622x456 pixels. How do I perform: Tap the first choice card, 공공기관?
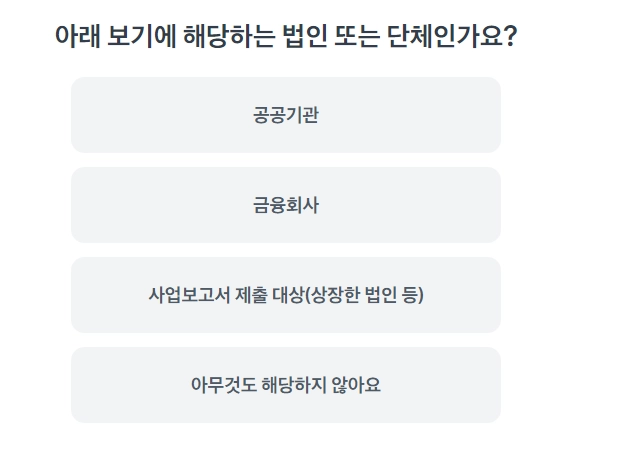pyautogui.click(x=285, y=115)
